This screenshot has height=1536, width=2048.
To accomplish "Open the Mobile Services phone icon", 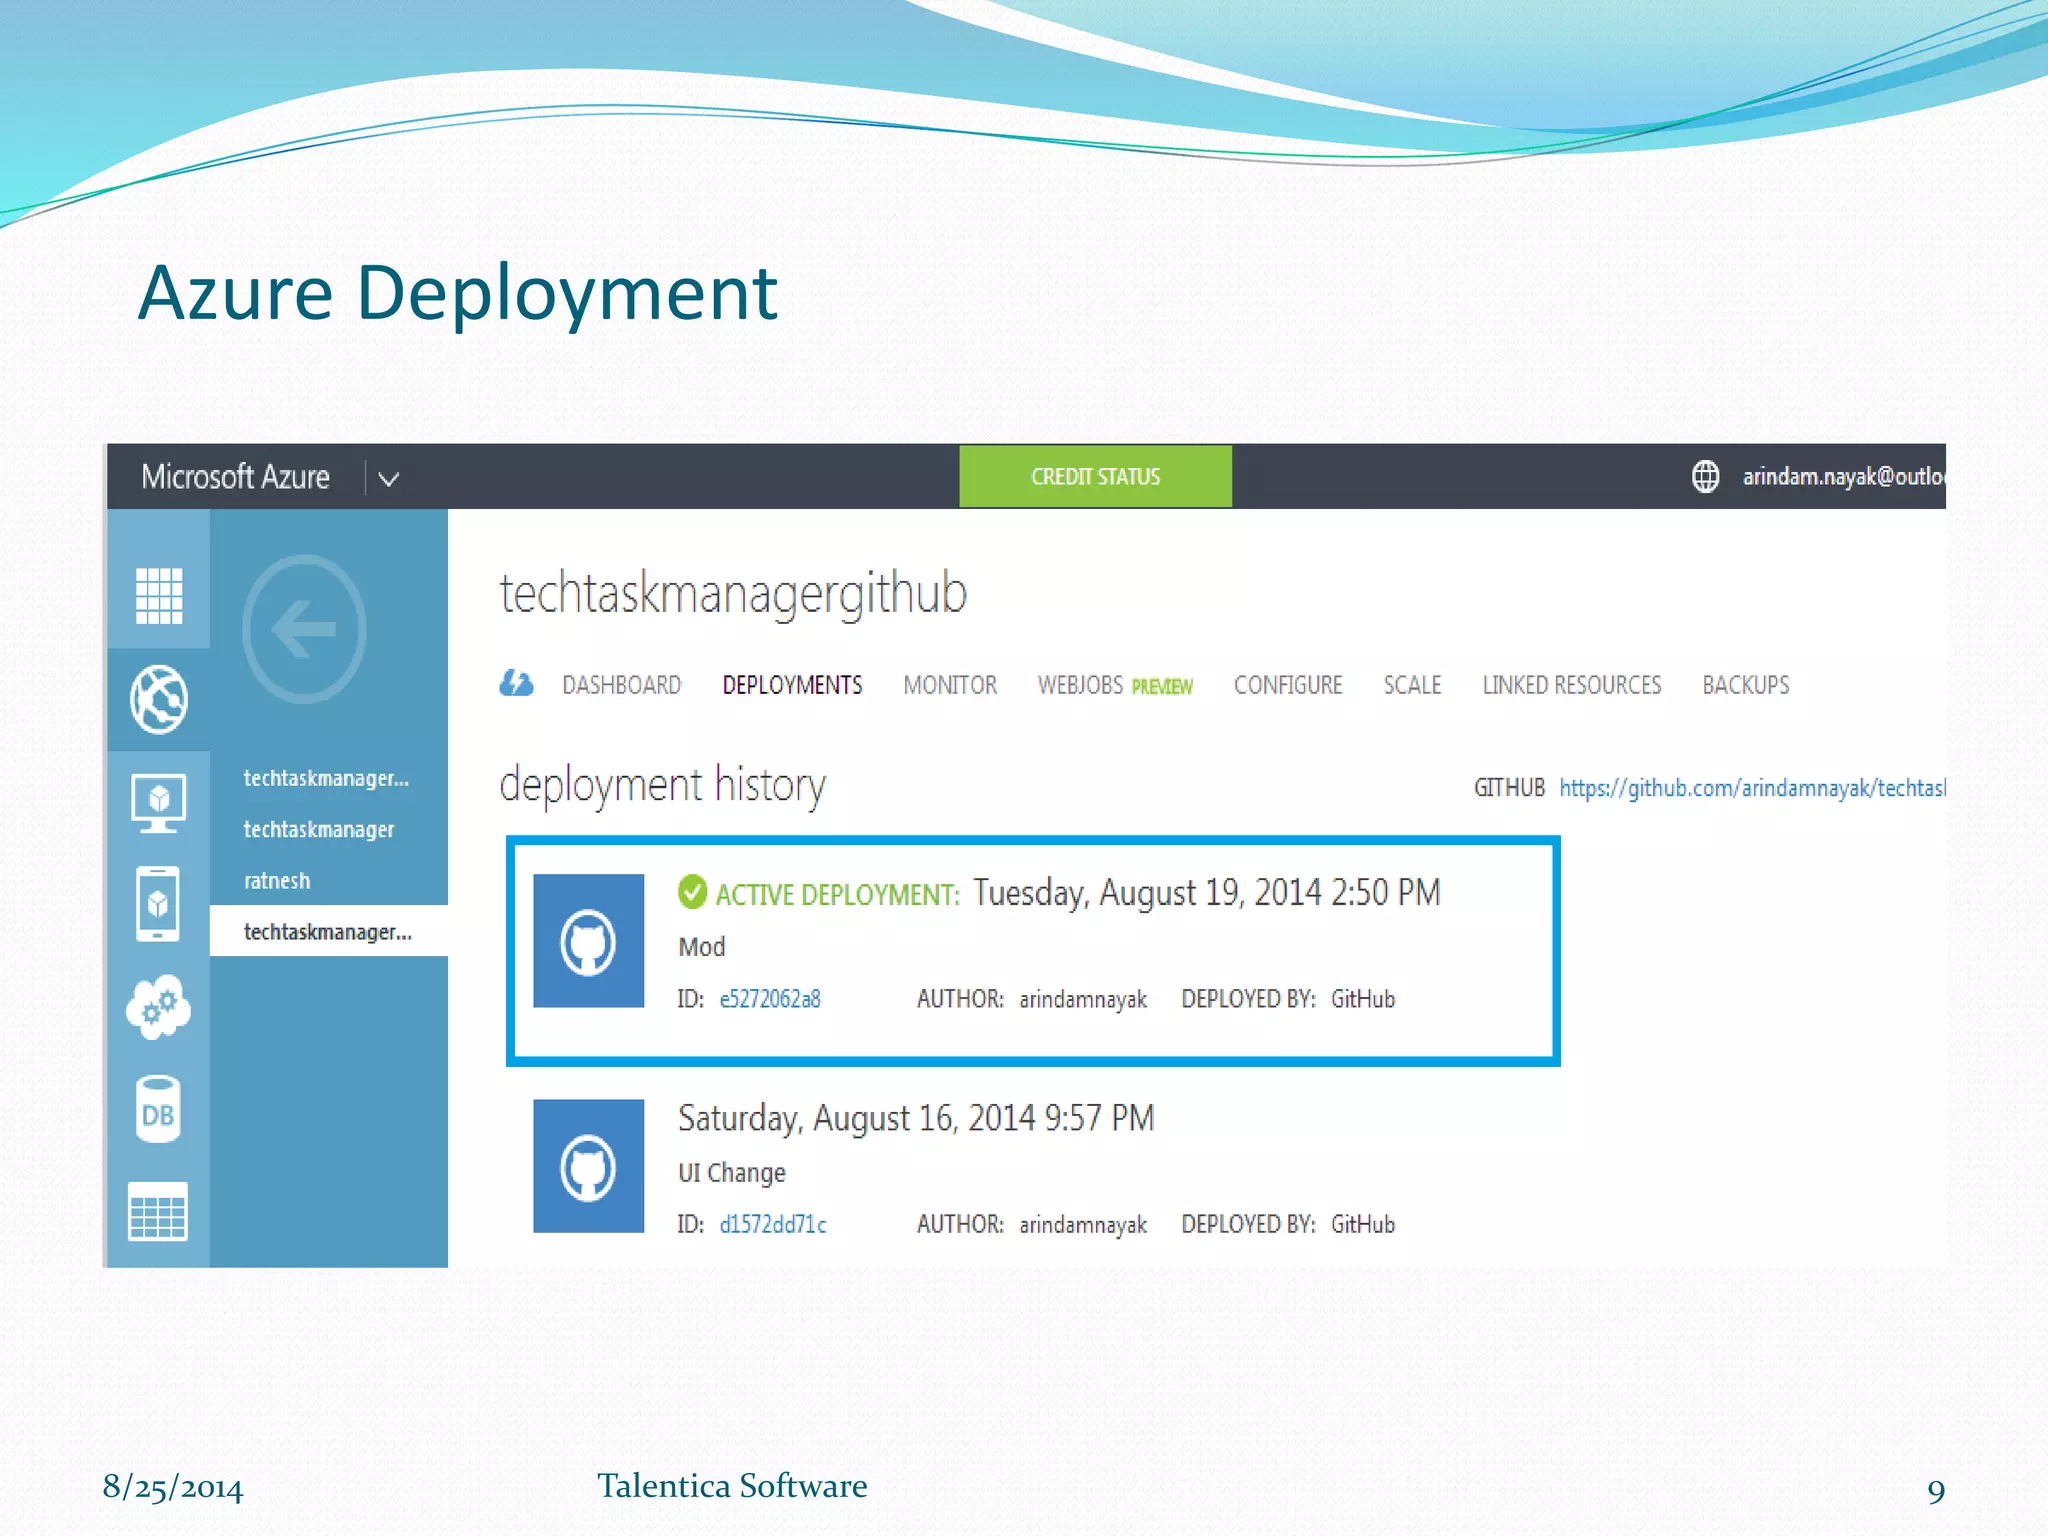I will click(x=158, y=904).
